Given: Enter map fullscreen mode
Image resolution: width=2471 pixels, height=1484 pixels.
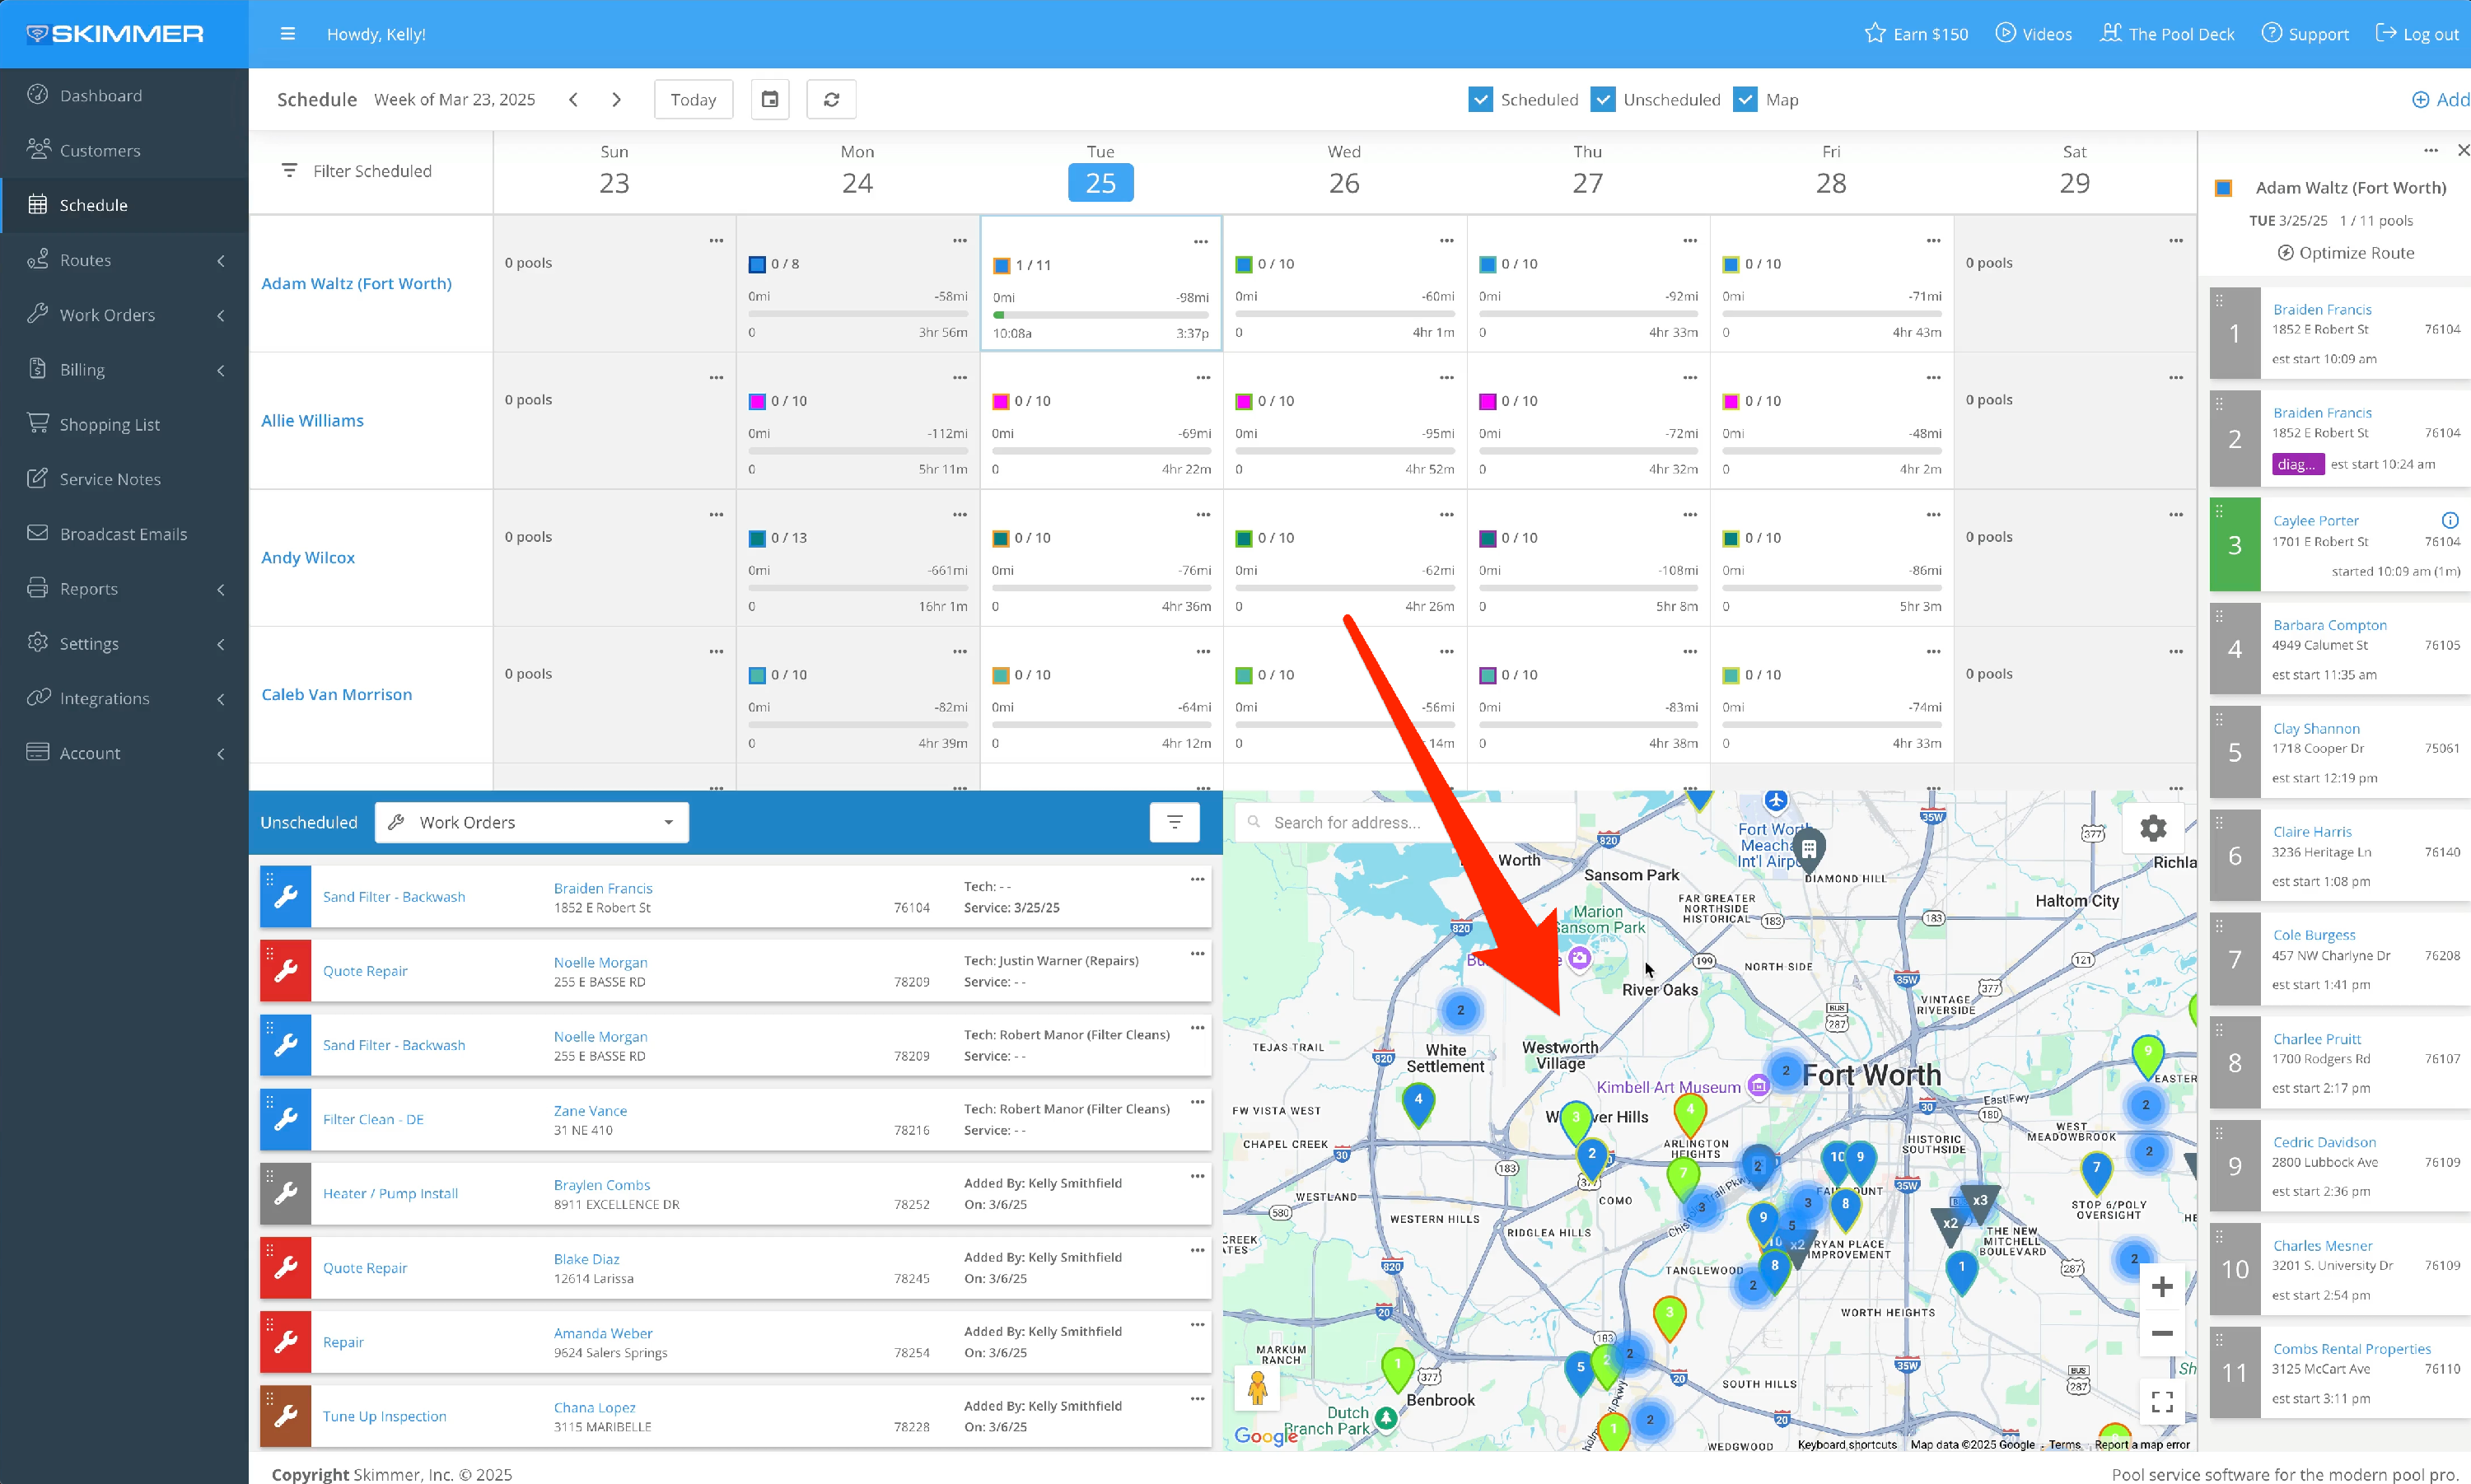Looking at the screenshot, I should point(2161,1402).
